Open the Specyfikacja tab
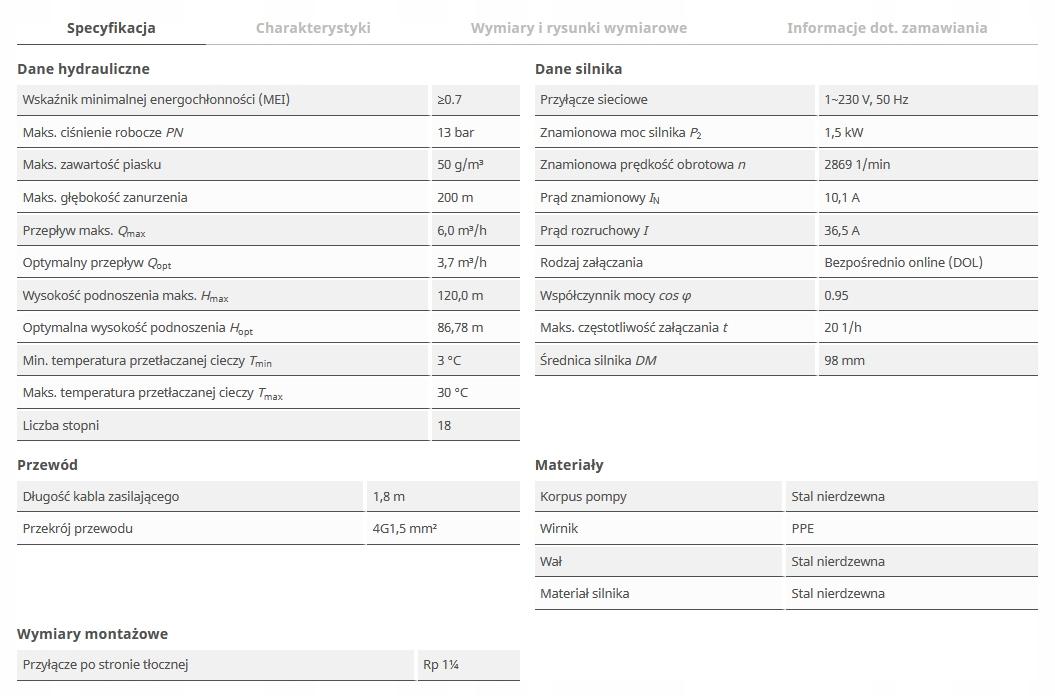This screenshot has width=1055, height=696. click(x=111, y=28)
